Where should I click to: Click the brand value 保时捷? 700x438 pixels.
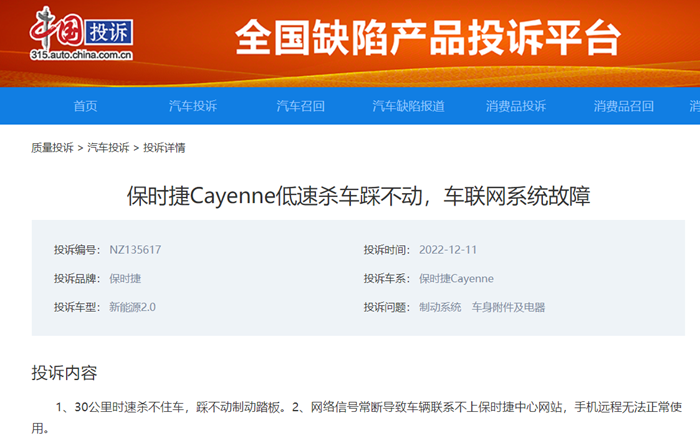(x=125, y=279)
